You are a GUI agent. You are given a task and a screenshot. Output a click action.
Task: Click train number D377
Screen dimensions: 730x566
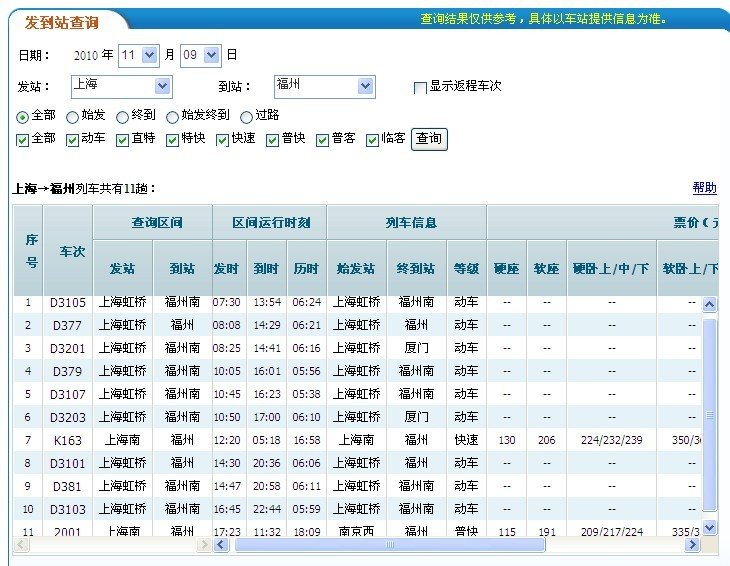pyautogui.click(x=68, y=325)
